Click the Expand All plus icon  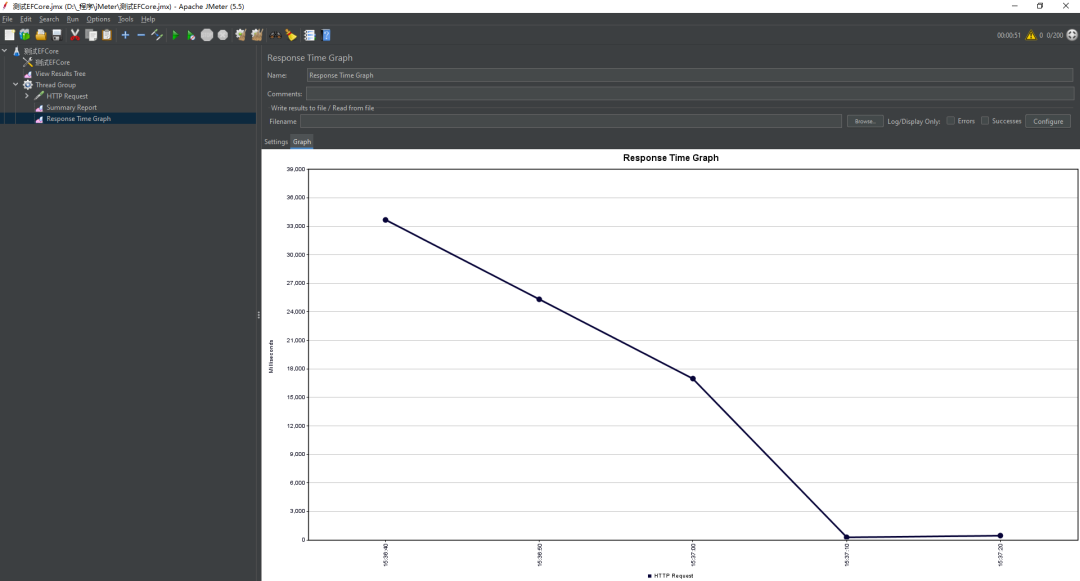(x=125, y=35)
